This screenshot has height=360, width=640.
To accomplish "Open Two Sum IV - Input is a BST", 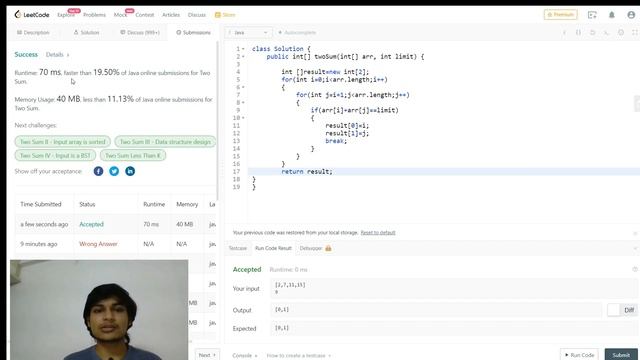I will coord(55,156).
